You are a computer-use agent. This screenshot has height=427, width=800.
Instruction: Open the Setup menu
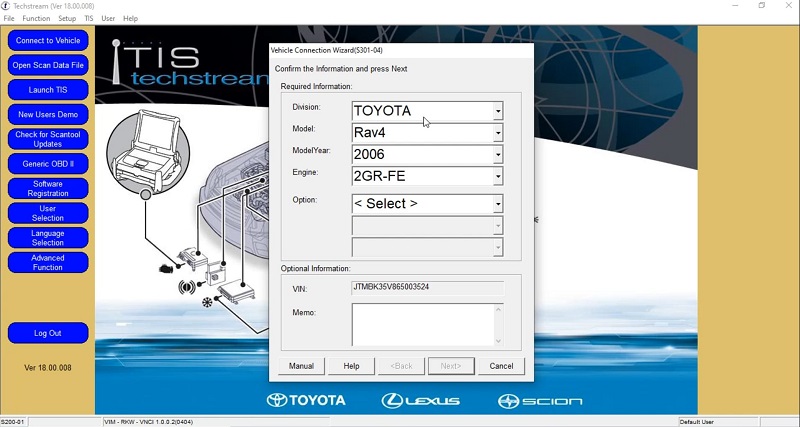pyautogui.click(x=67, y=18)
